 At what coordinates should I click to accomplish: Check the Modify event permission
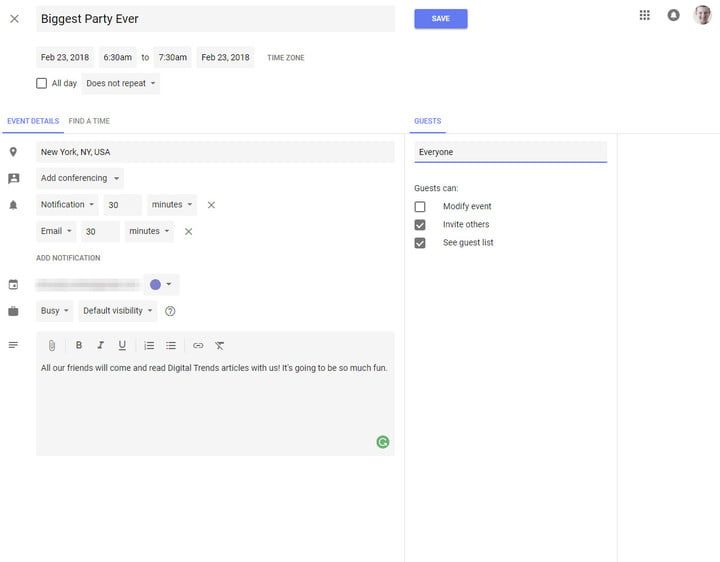(x=420, y=207)
